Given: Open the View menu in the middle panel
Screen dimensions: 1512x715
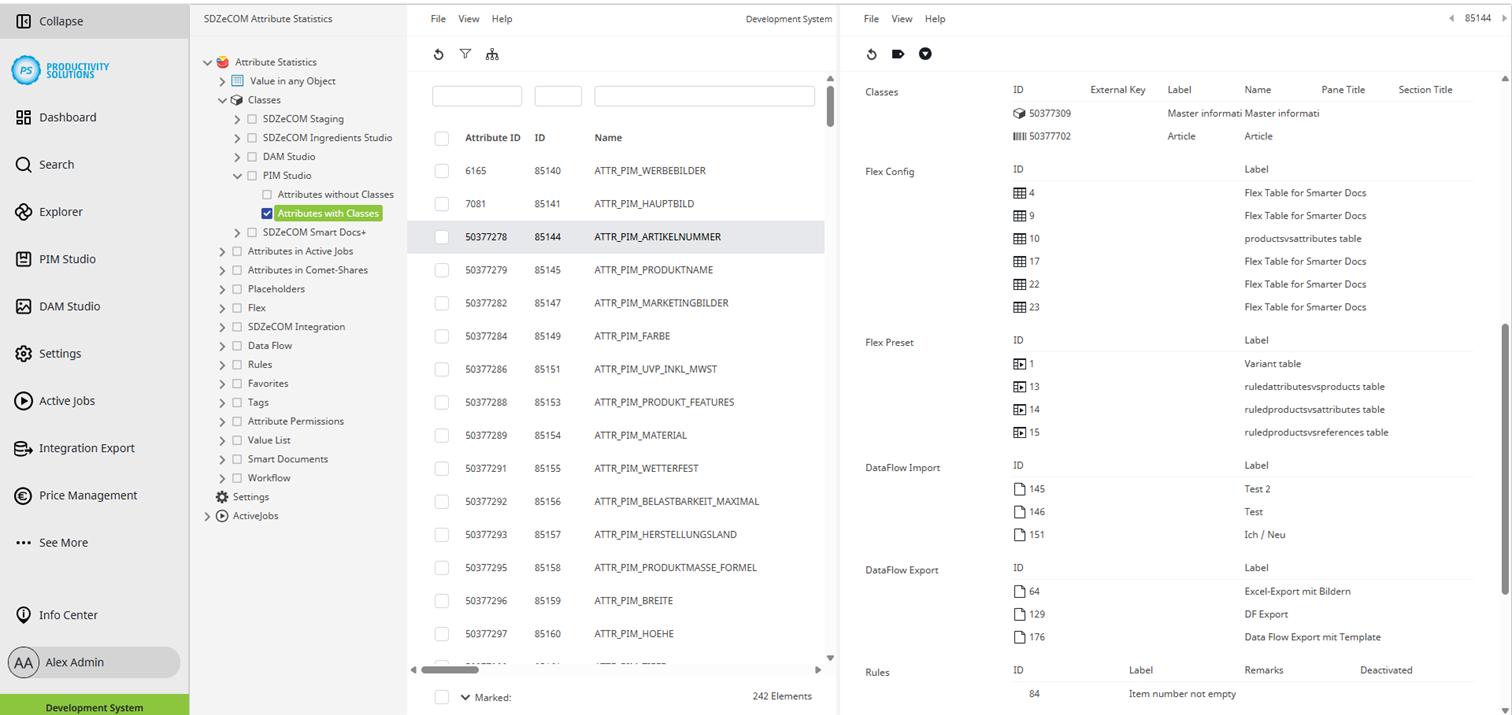Looking at the screenshot, I should coord(468,18).
